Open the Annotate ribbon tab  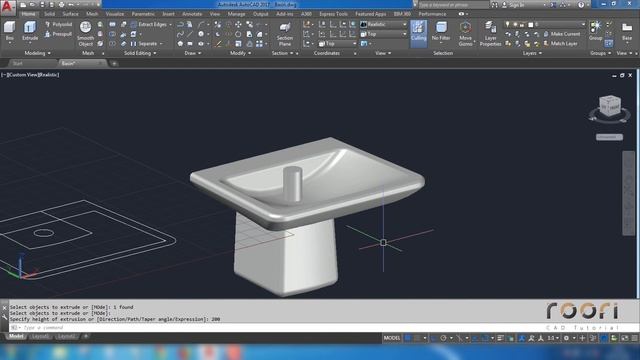click(192, 14)
